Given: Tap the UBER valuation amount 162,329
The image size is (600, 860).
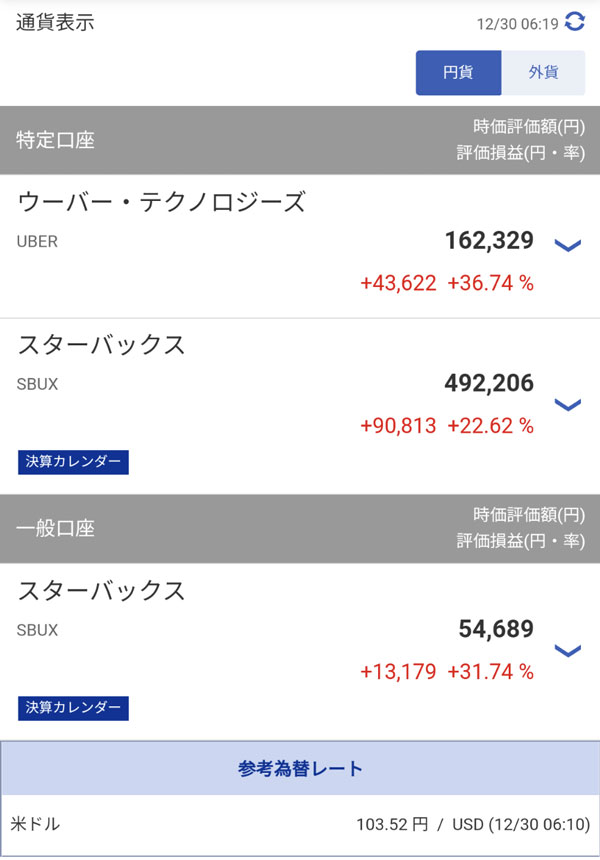Looking at the screenshot, I should click(x=489, y=240).
